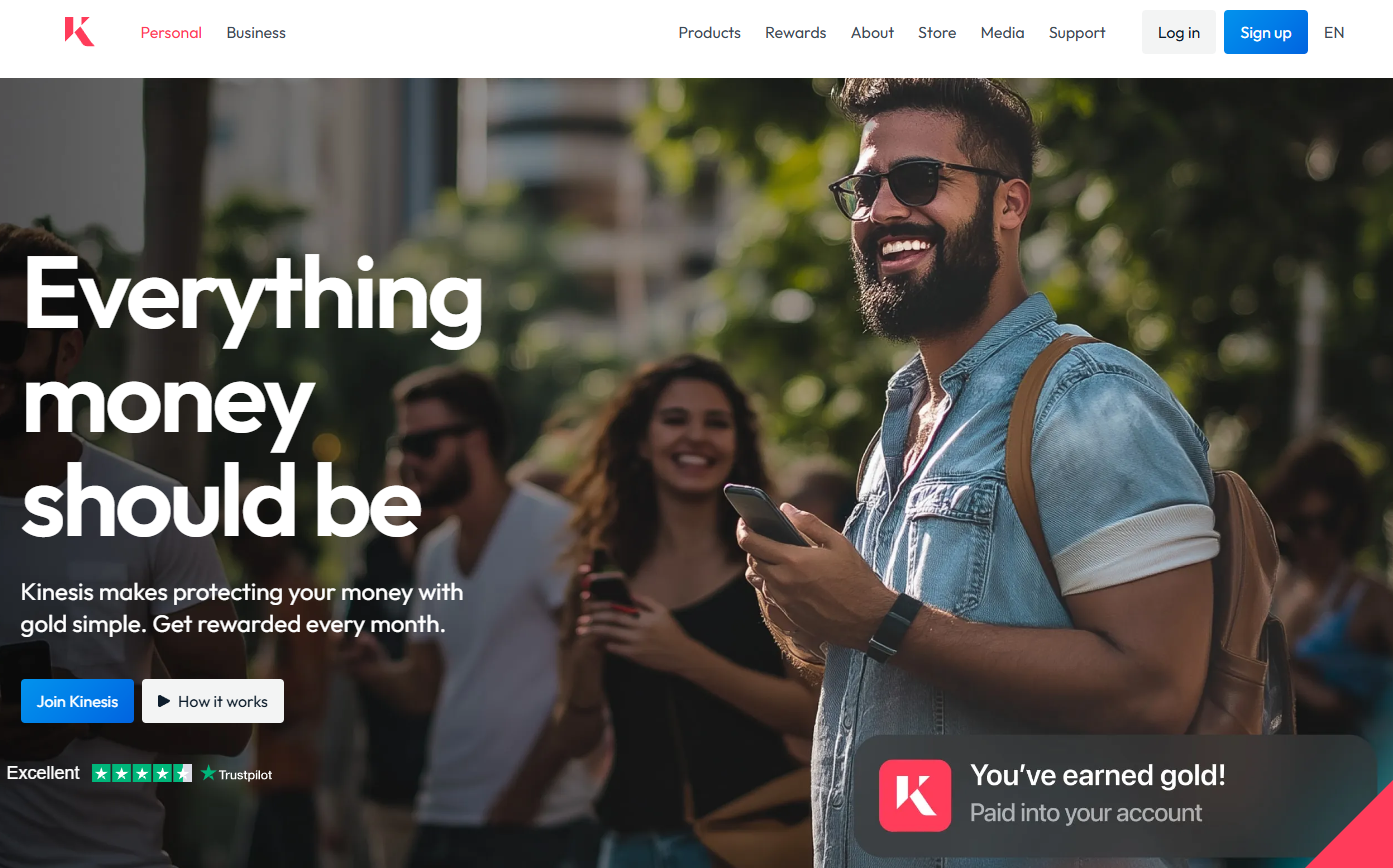Click the red Kinesis icon in notification
The width and height of the screenshot is (1393, 868).
[x=915, y=795]
